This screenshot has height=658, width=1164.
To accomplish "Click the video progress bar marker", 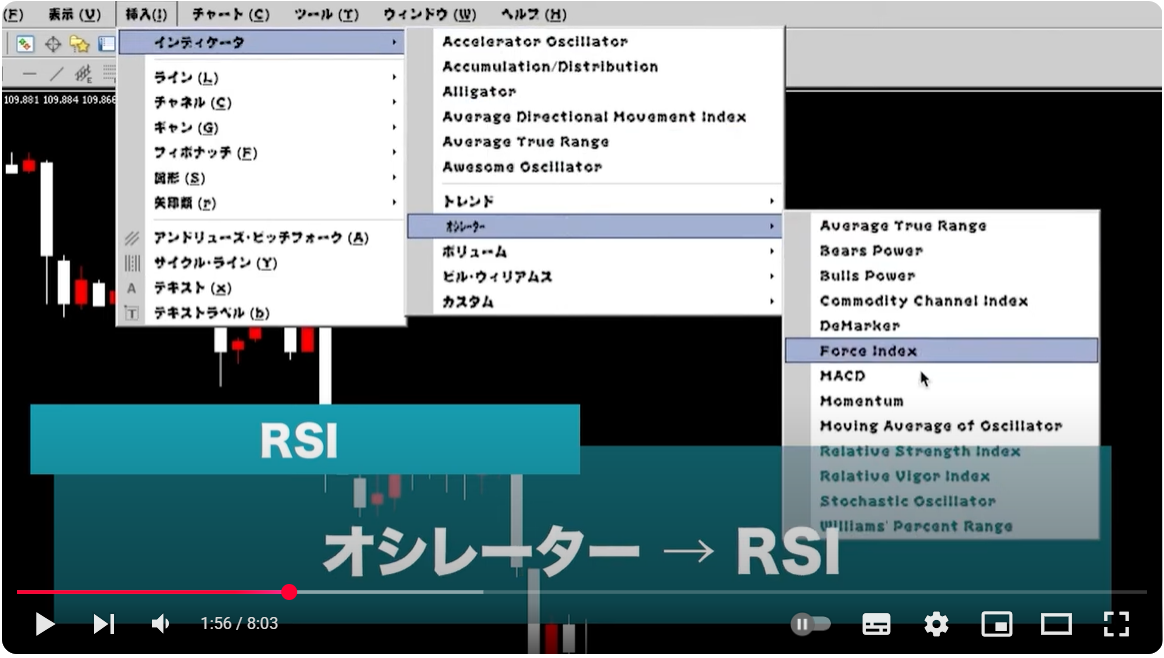I will [x=290, y=592].
